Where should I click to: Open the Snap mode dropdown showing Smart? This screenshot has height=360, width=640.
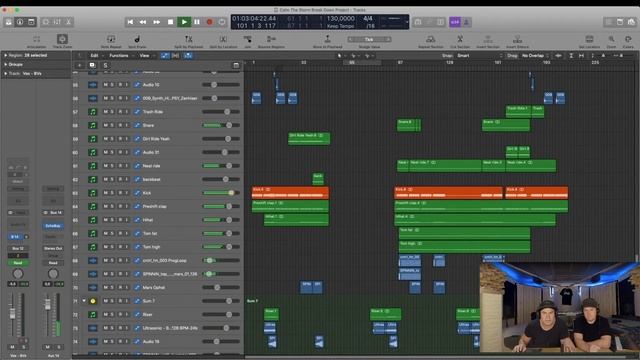pyautogui.click(x=480, y=56)
